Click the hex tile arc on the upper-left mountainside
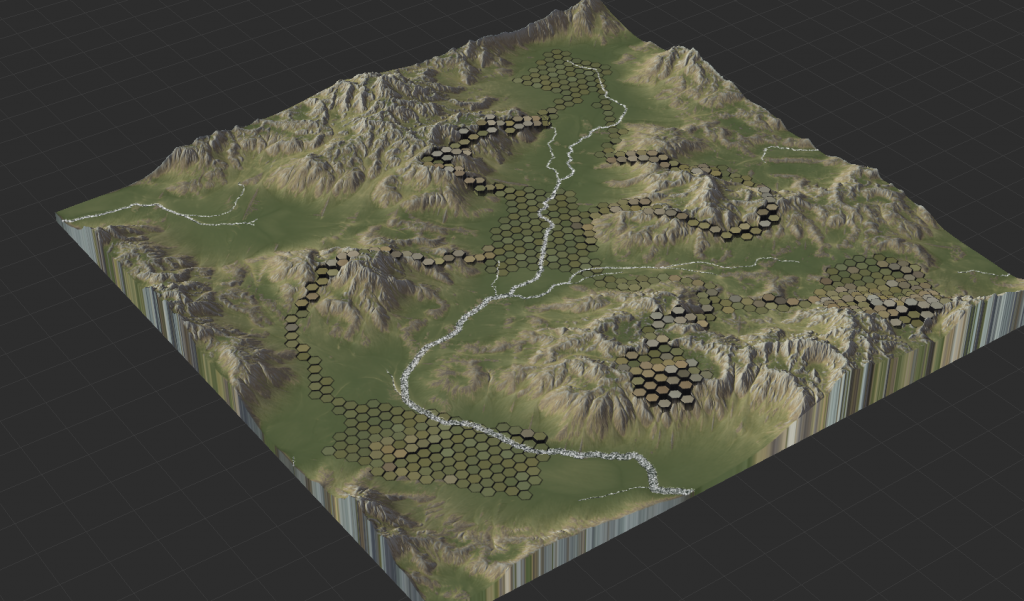This screenshot has height=601, width=1024. coord(480,138)
